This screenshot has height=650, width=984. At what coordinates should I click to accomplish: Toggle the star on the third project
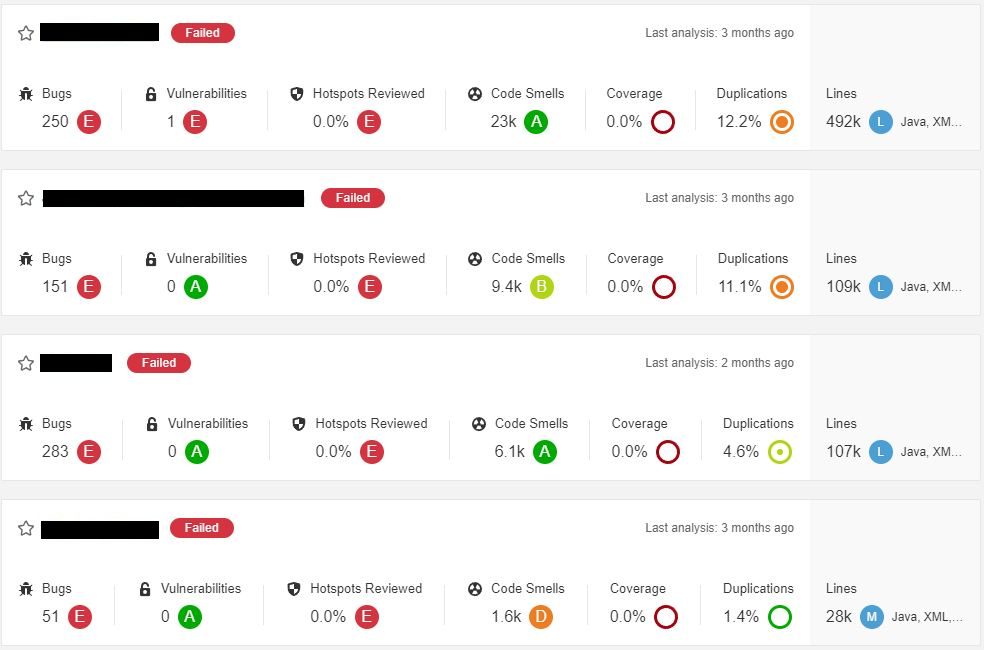(x=26, y=362)
